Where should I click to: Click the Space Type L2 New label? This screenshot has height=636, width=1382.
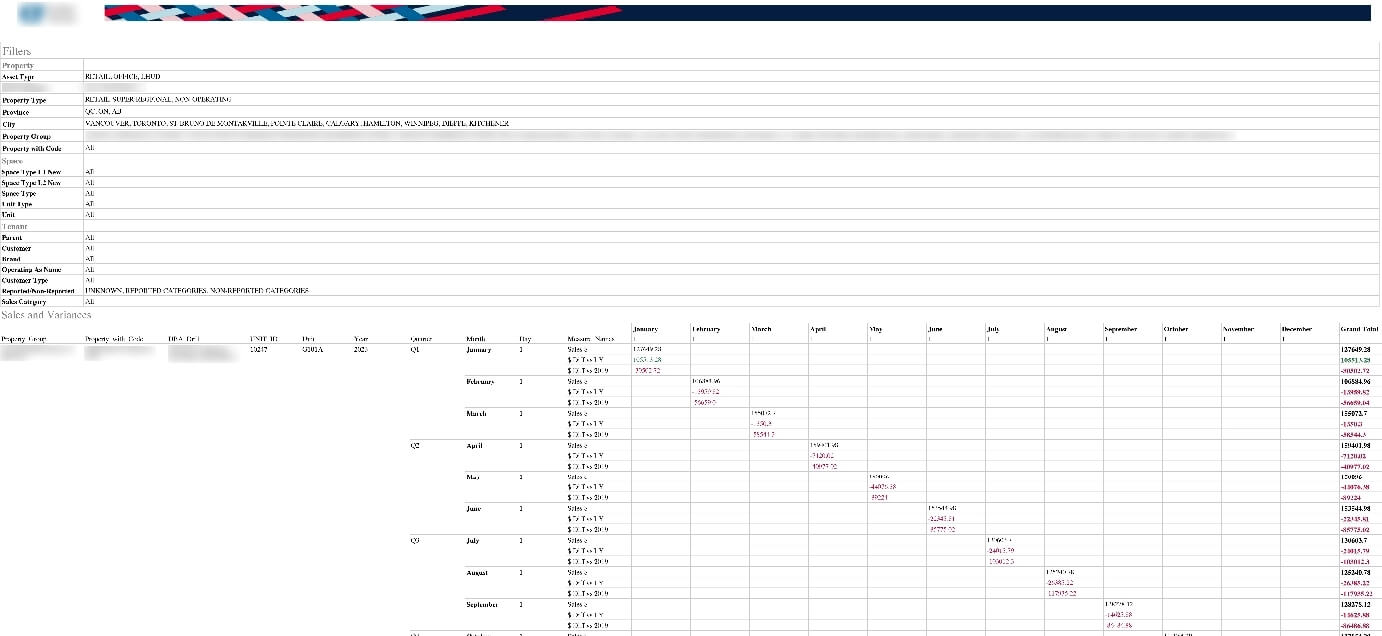(x=31, y=183)
